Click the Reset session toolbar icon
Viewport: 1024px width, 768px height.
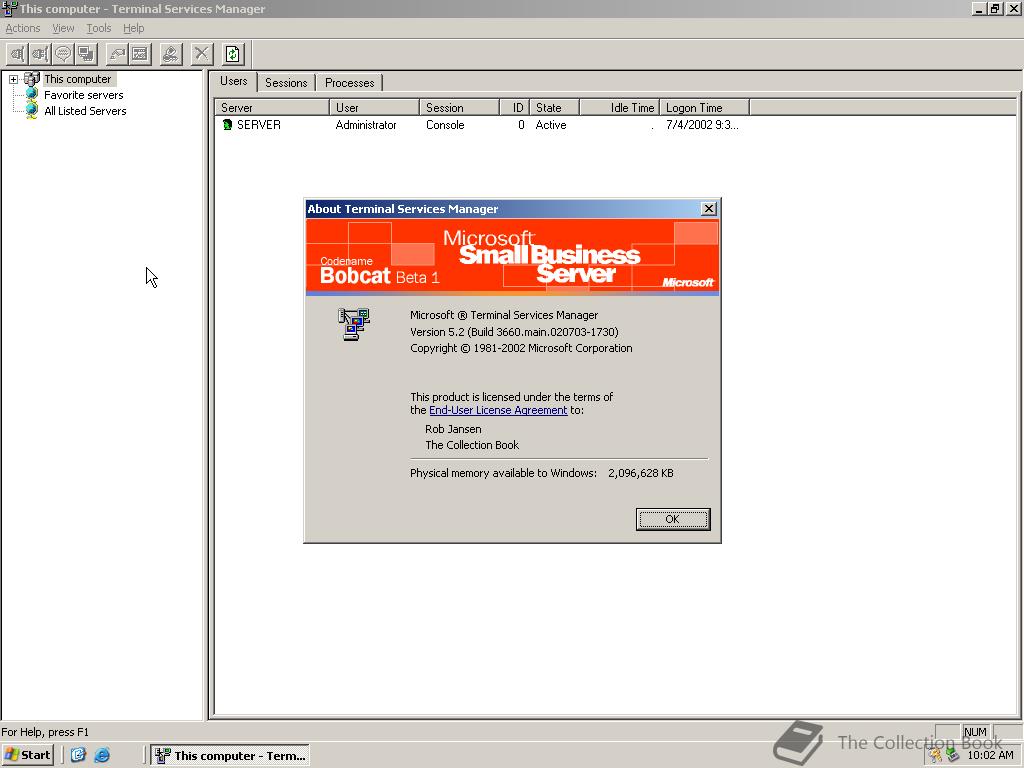(x=118, y=54)
